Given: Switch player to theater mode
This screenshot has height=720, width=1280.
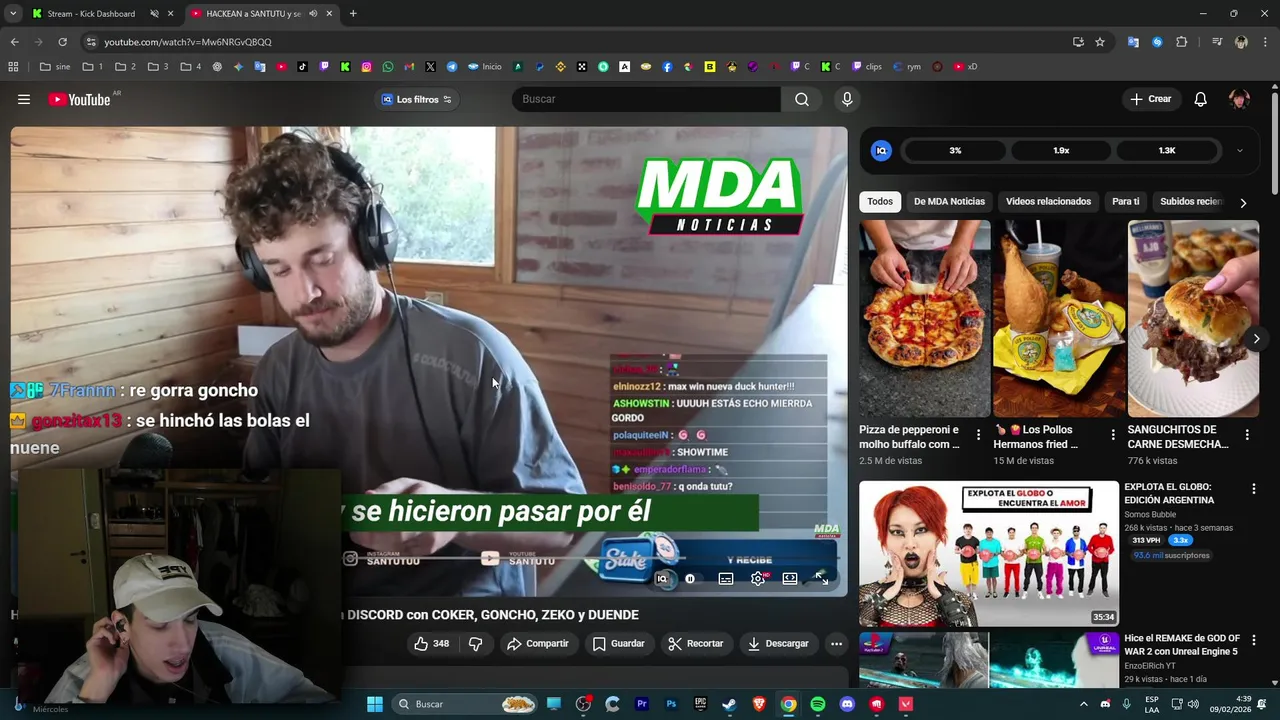Looking at the screenshot, I should [790, 578].
